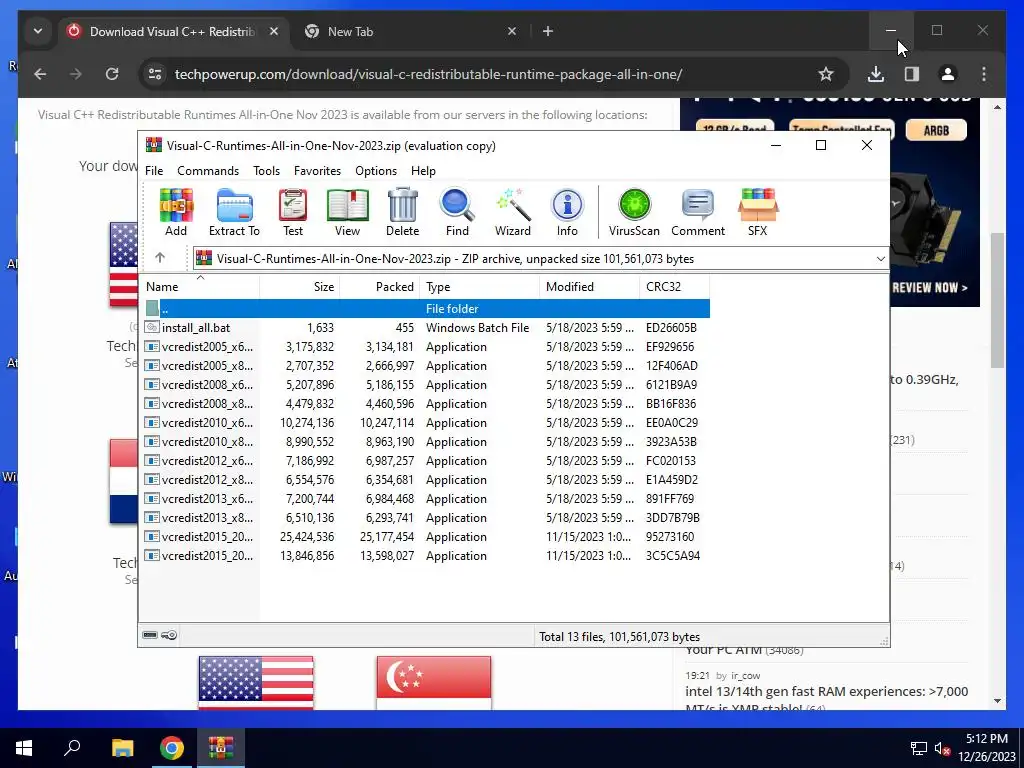Open Chrome side panel icon
The height and width of the screenshot is (768, 1024).
click(x=912, y=74)
